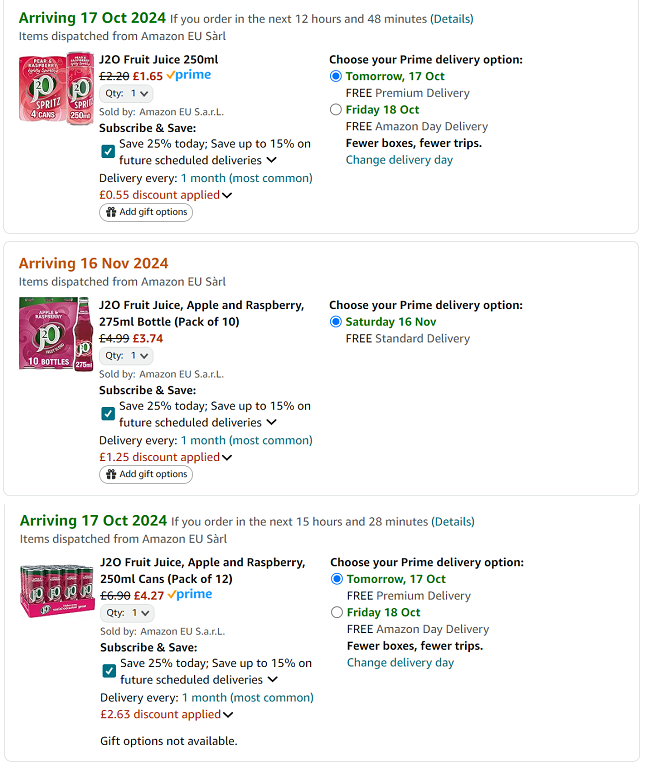Expand £0.55 discount applied details
The height and width of the screenshot is (775, 650).
(166, 195)
